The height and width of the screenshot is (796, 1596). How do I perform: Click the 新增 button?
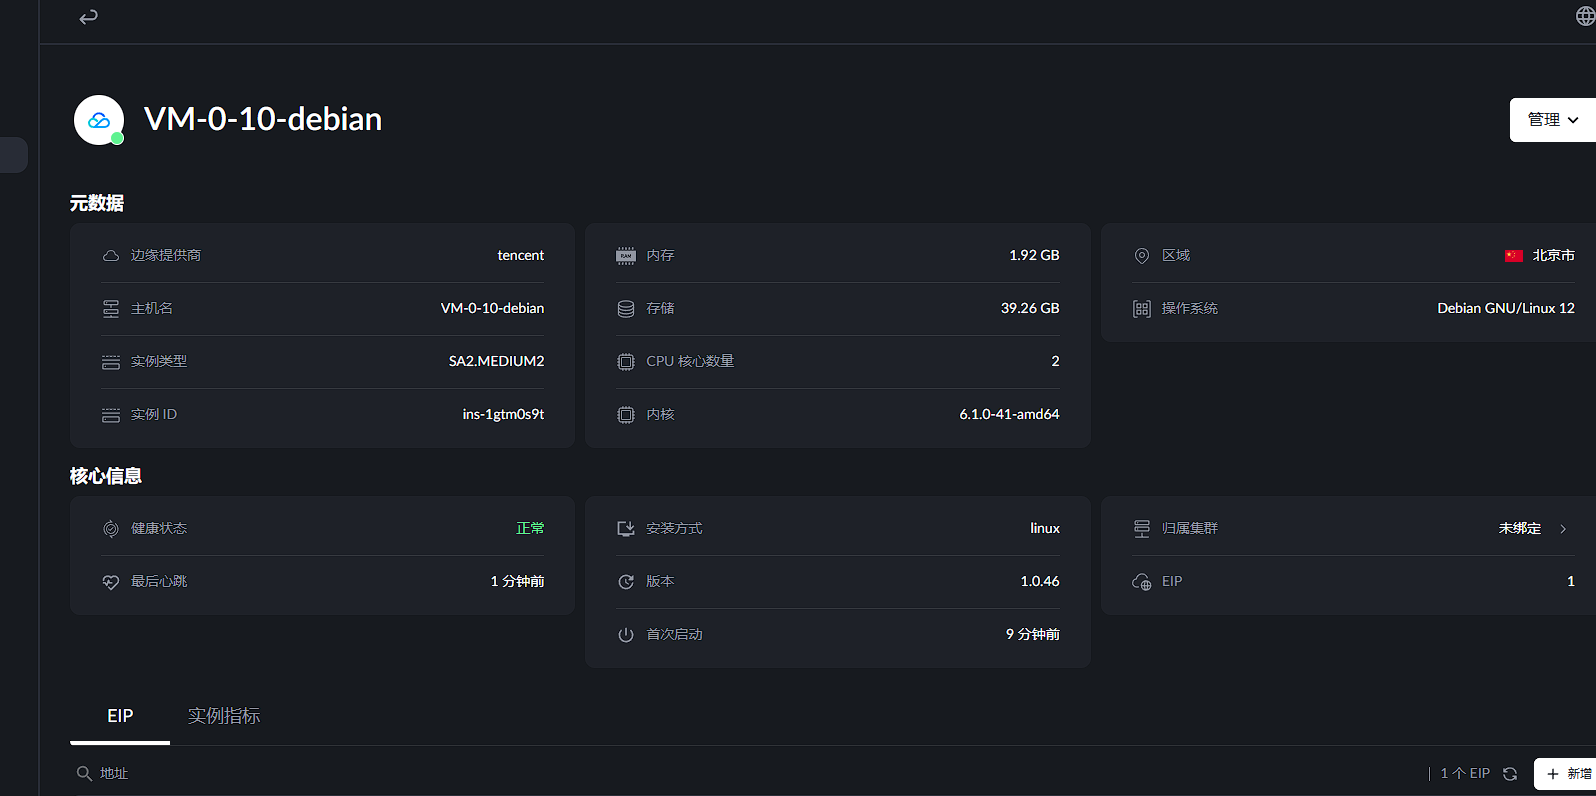click(1568, 774)
